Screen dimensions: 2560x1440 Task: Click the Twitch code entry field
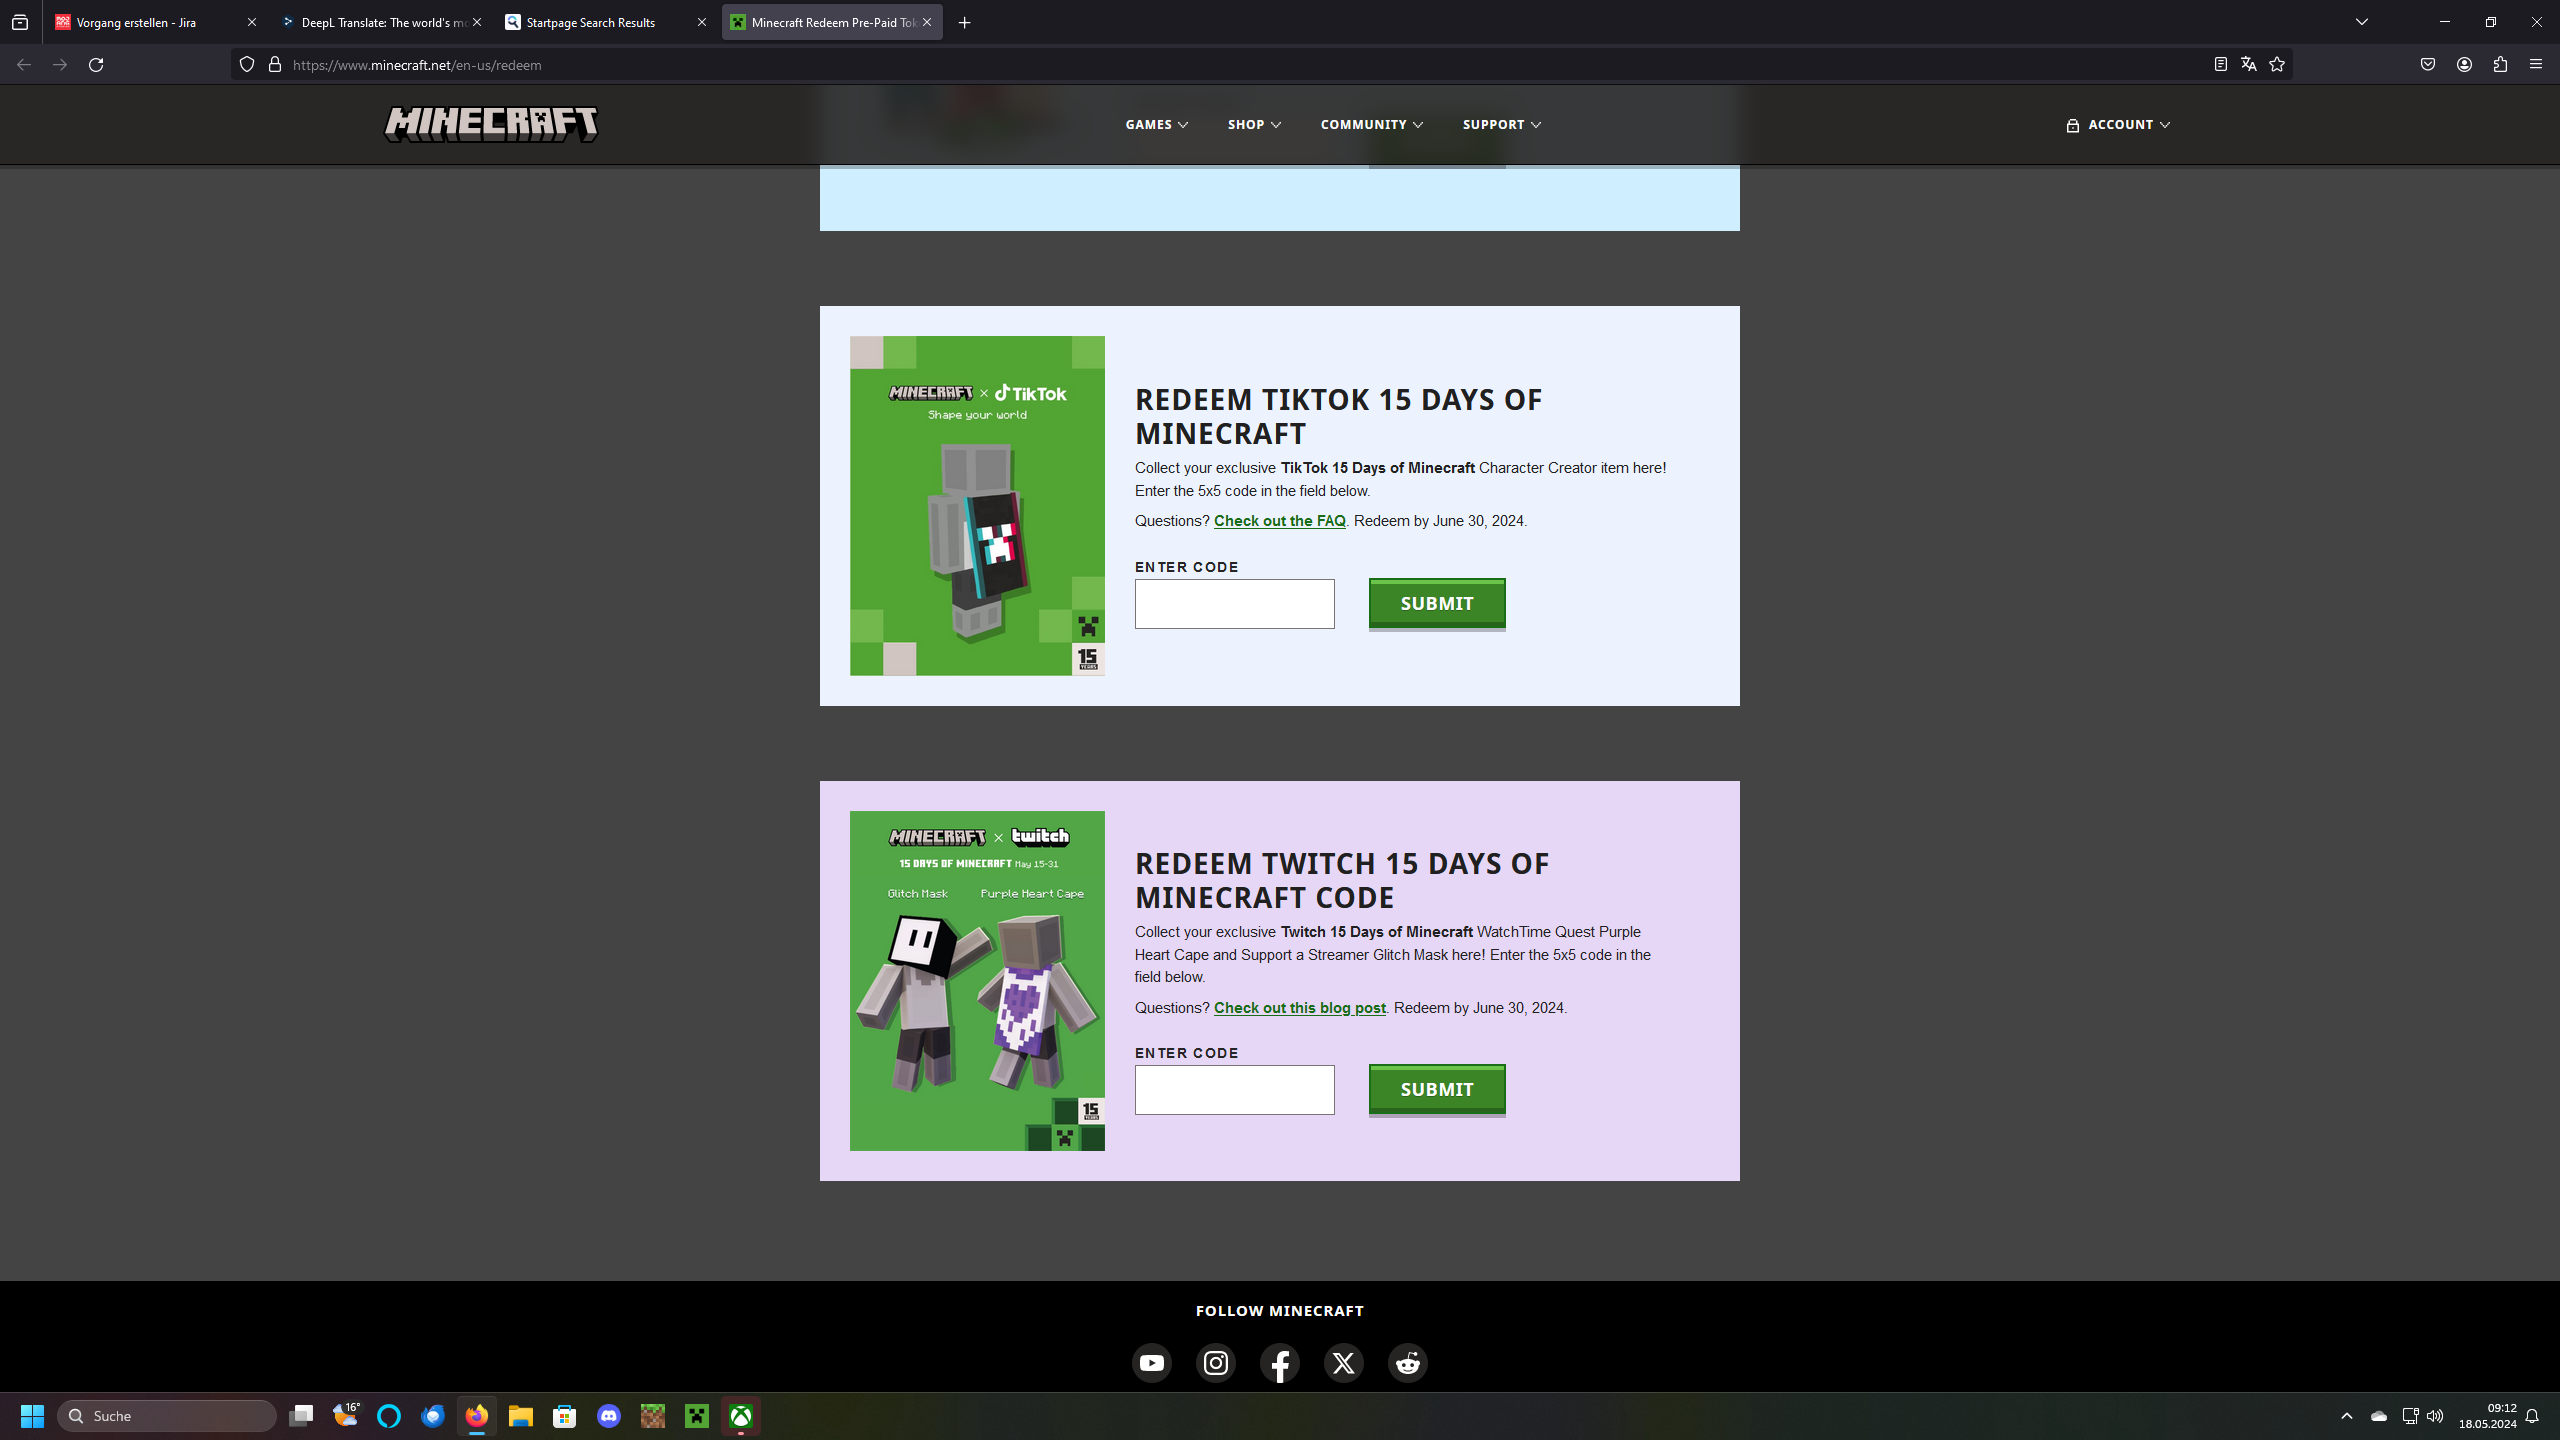click(1234, 1089)
